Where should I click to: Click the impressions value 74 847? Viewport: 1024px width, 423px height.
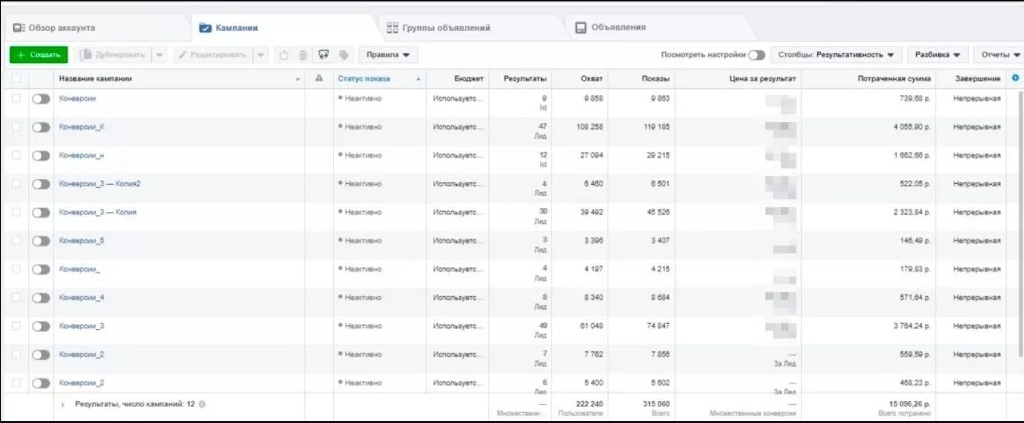658,326
